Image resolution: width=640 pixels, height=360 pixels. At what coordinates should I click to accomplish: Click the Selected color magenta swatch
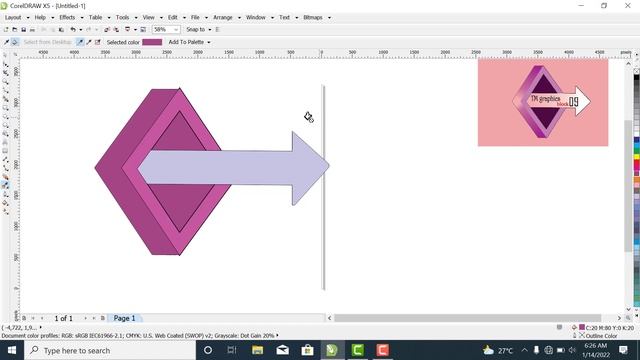coord(152,42)
